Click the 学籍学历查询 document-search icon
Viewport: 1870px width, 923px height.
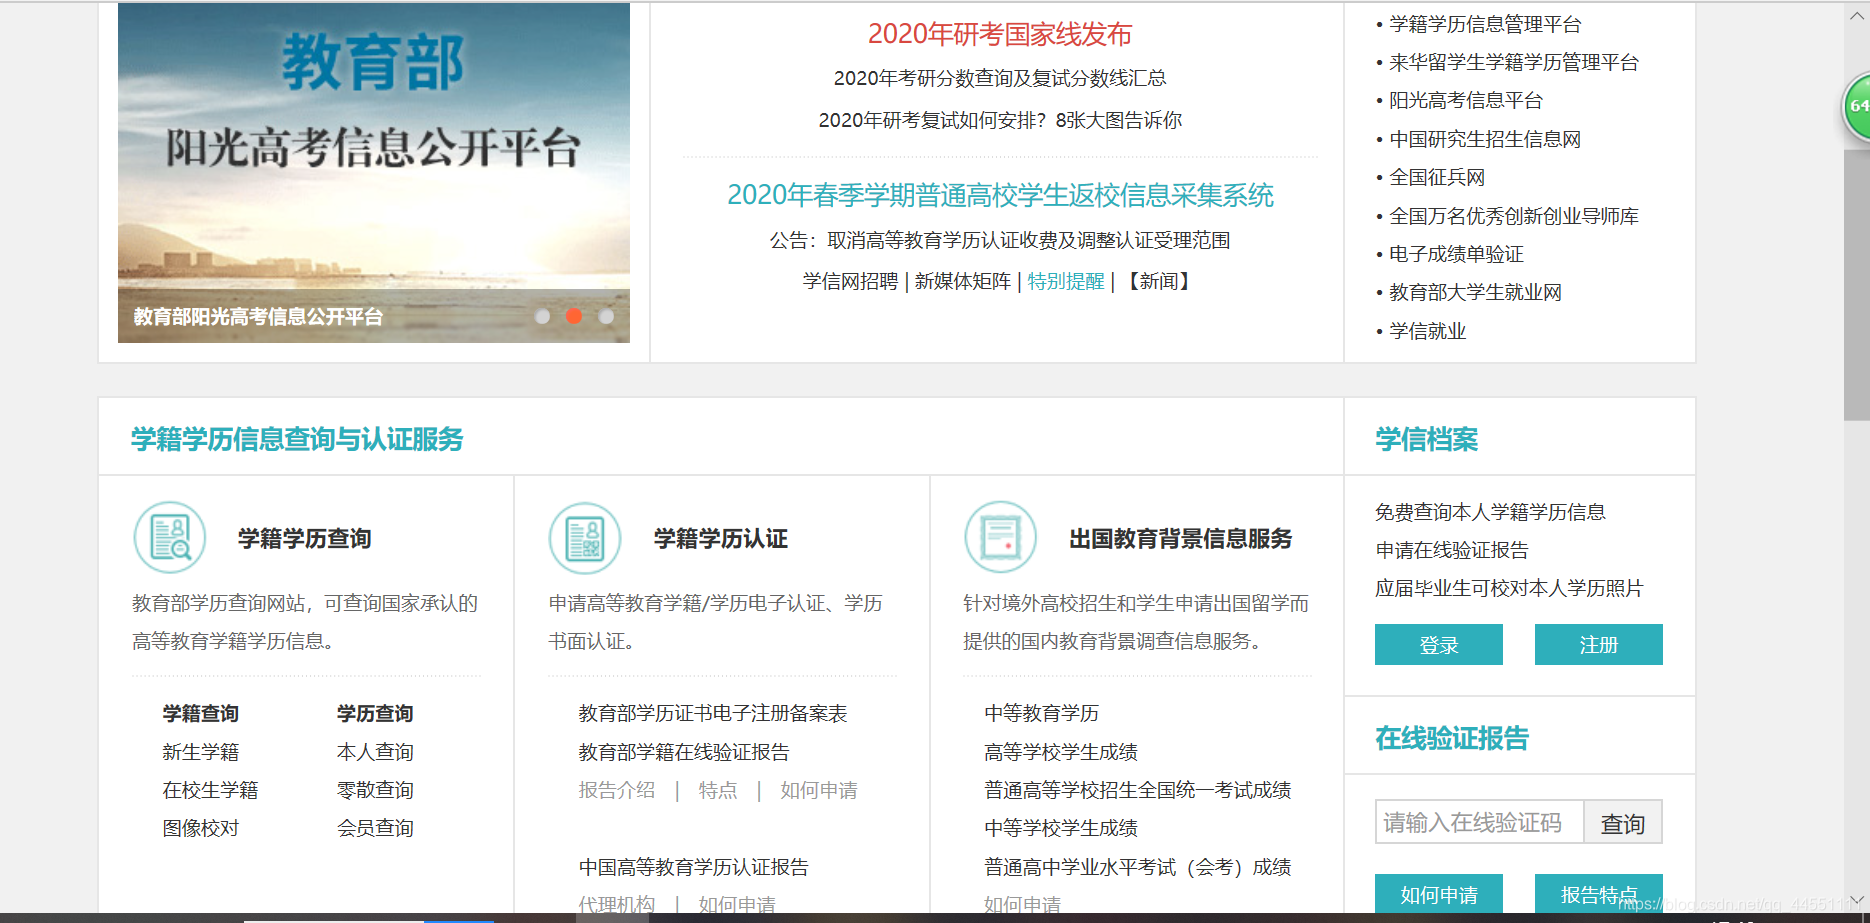point(170,538)
